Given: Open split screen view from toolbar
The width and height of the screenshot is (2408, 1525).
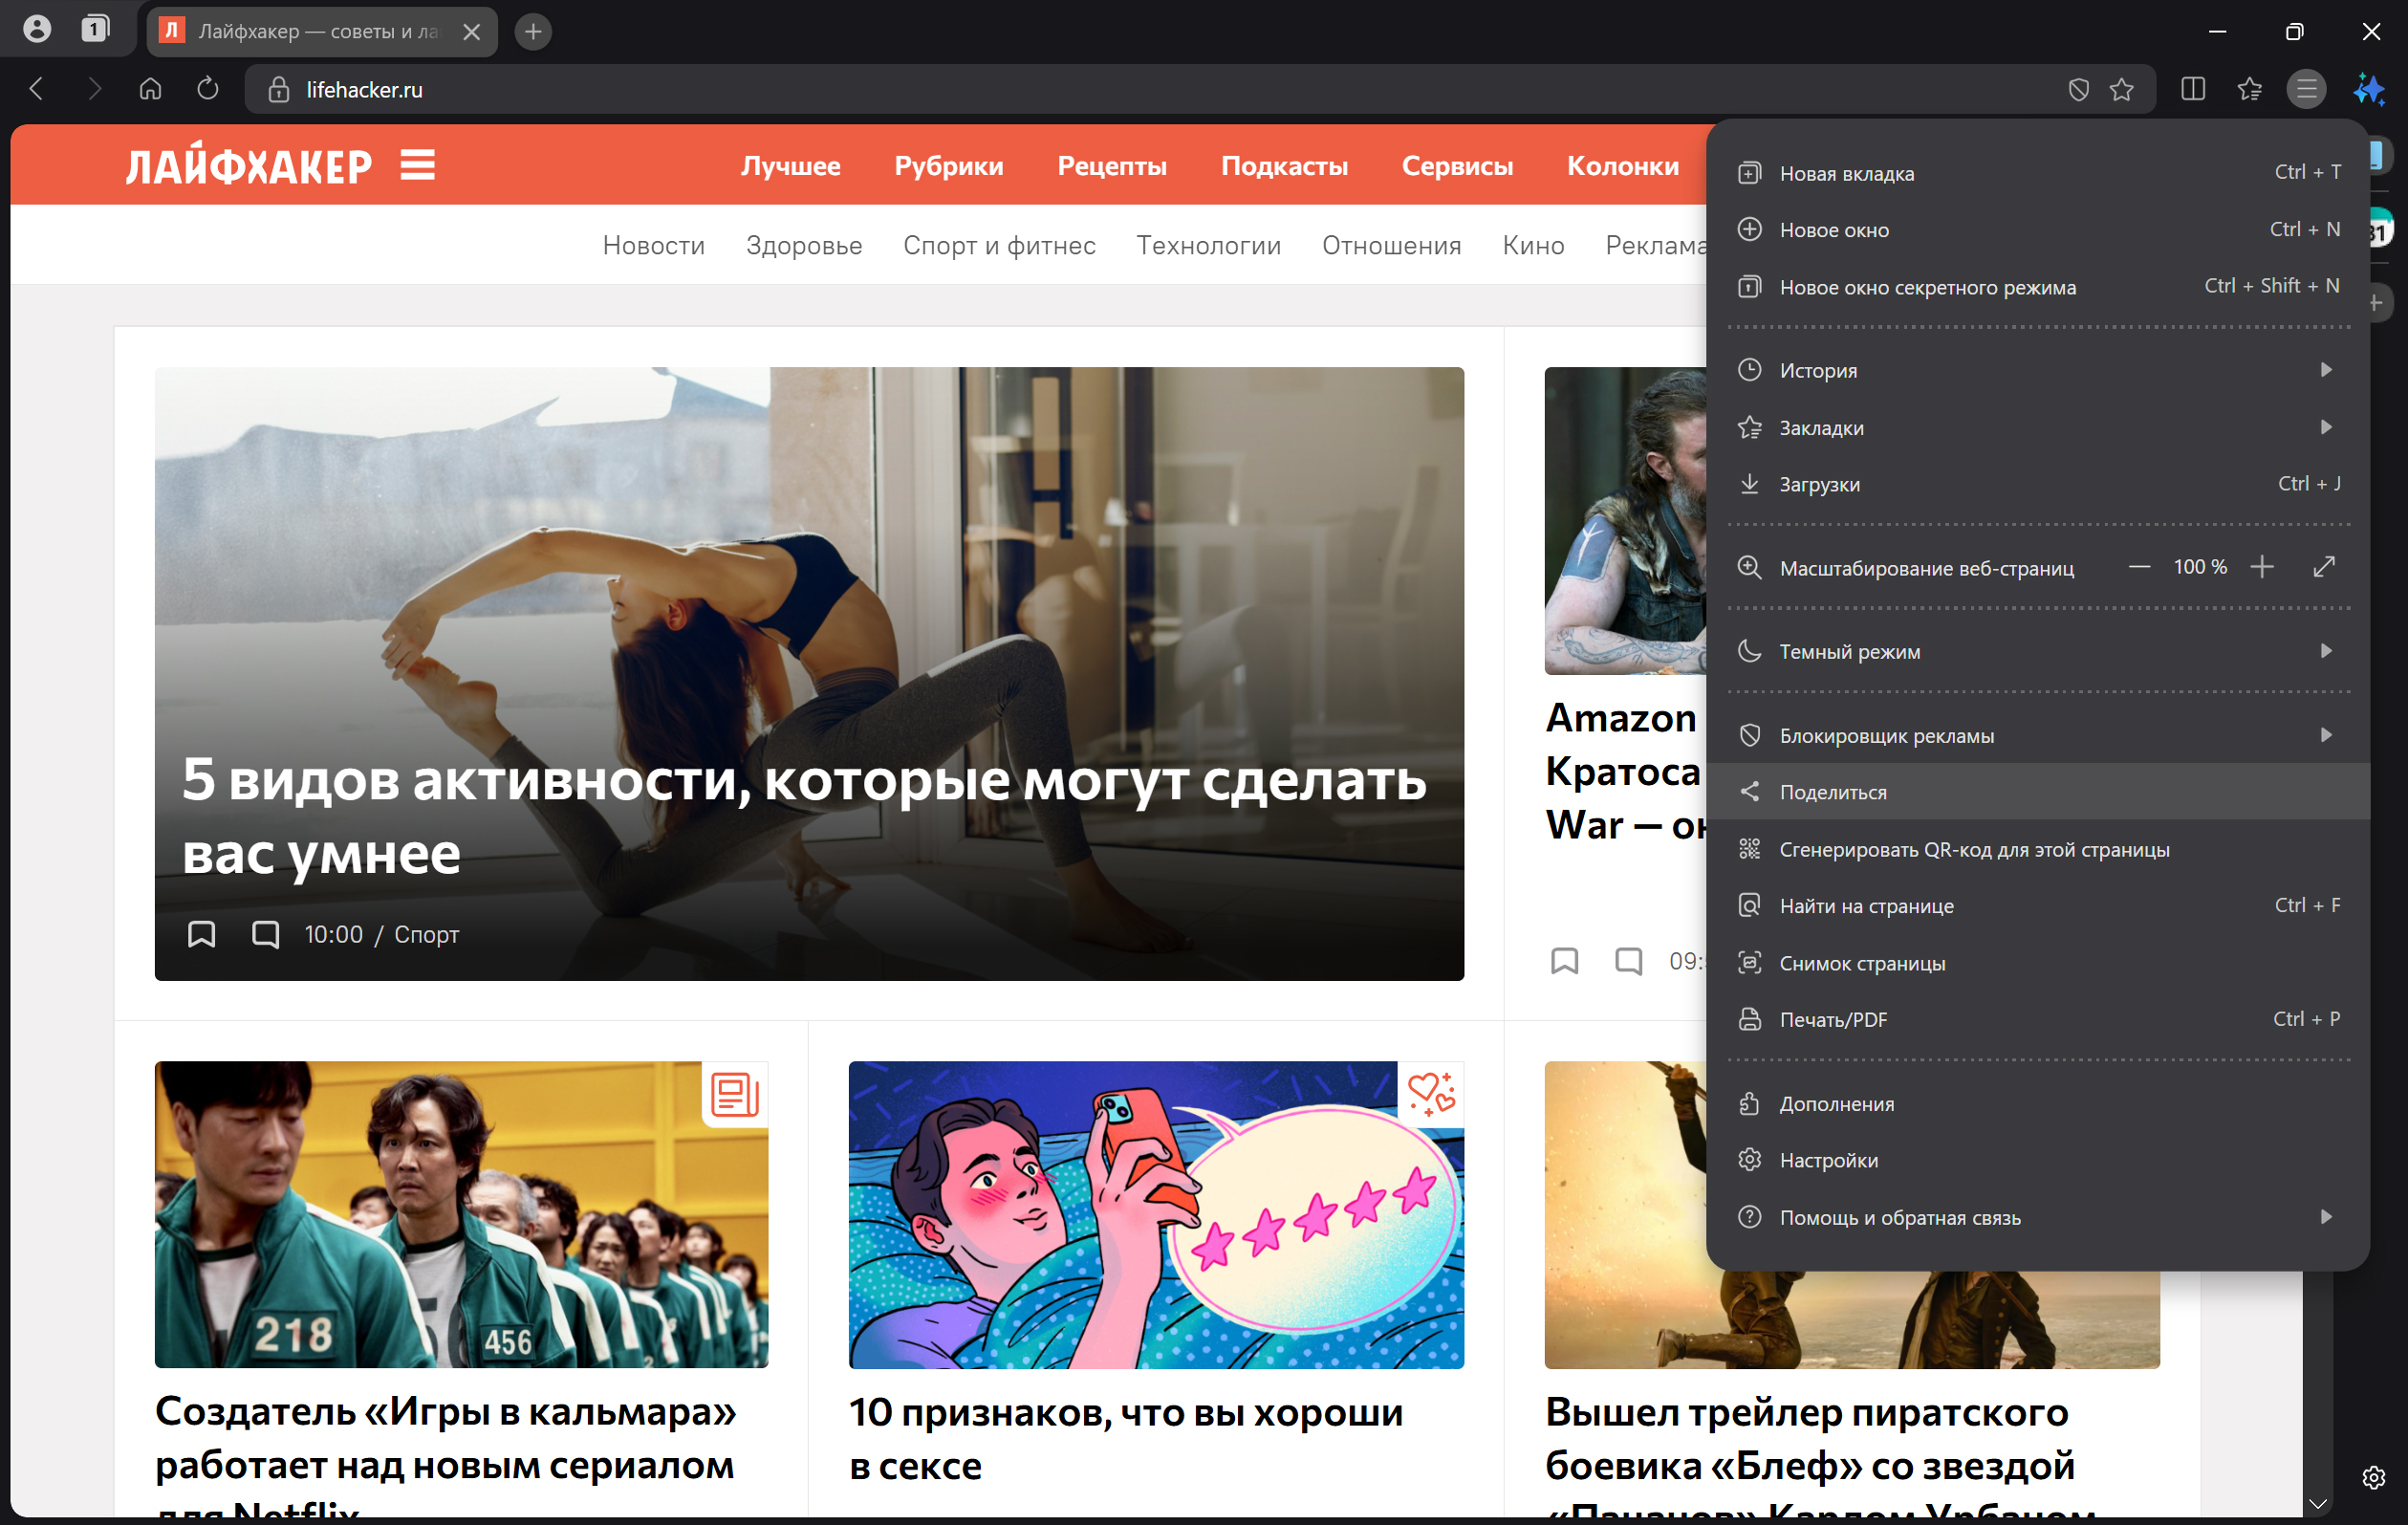Looking at the screenshot, I should click(2192, 89).
